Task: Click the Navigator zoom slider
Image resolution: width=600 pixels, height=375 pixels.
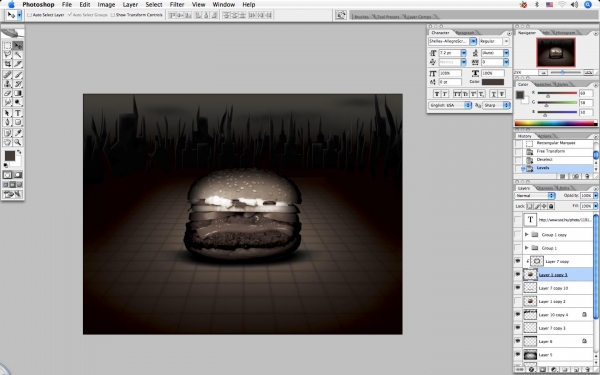Action: click(562, 72)
